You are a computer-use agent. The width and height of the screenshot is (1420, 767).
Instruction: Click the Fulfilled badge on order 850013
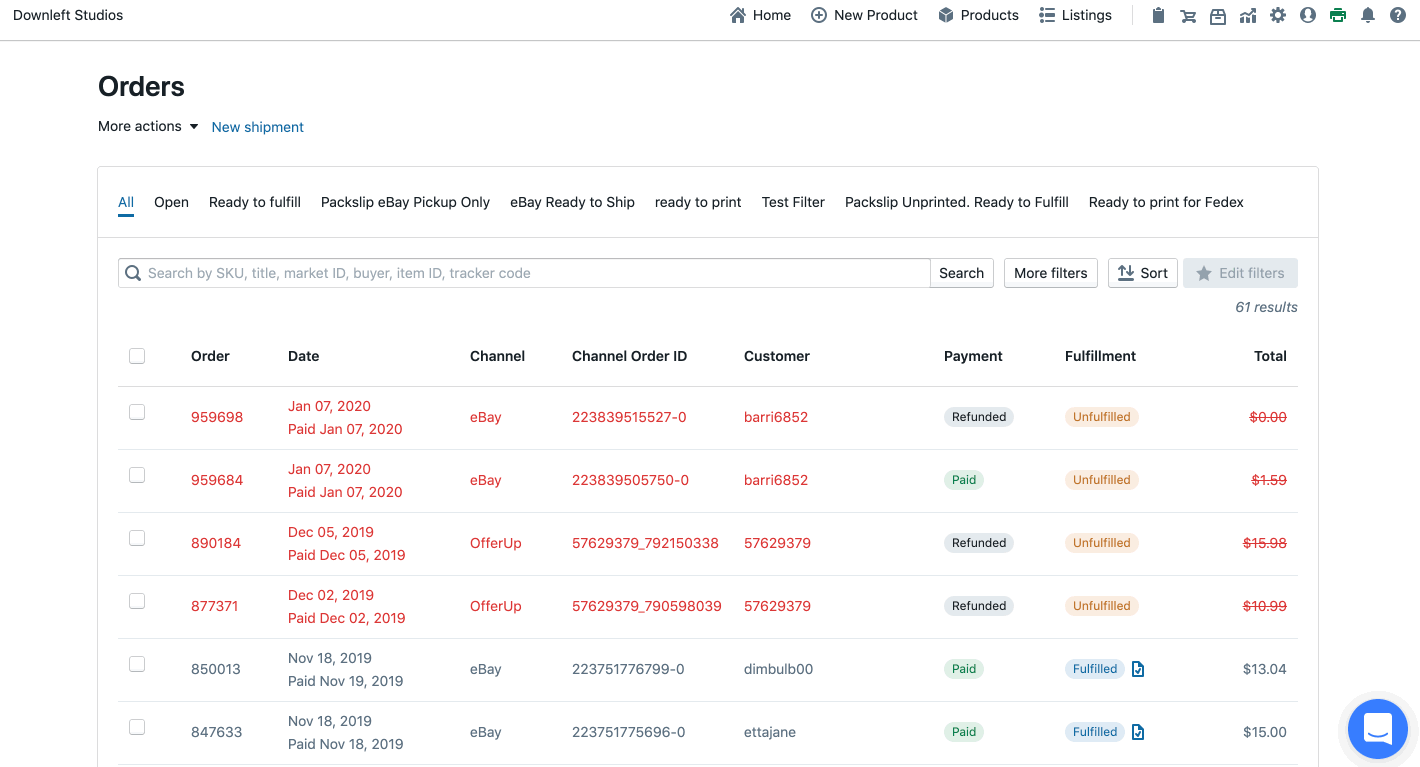tap(1095, 669)
